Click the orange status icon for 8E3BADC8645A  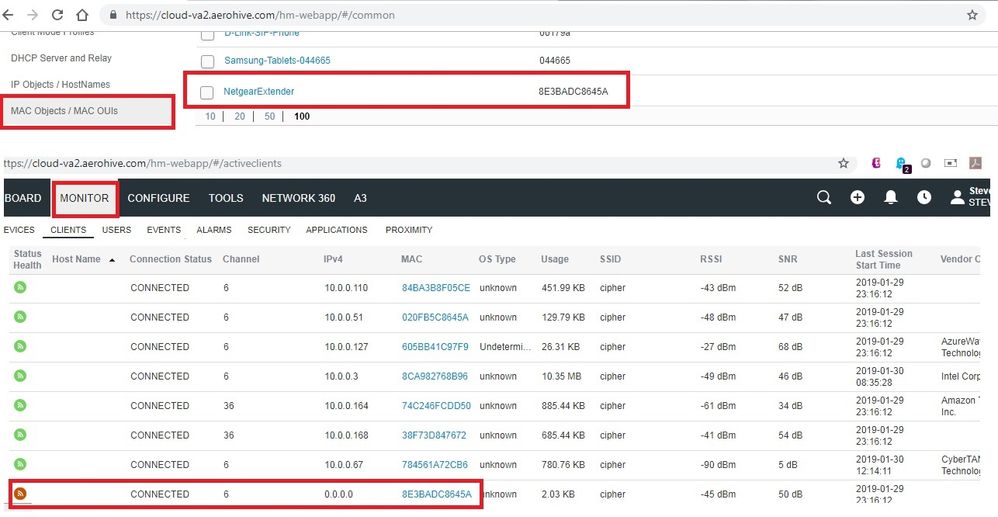click(x=20, y=494)
